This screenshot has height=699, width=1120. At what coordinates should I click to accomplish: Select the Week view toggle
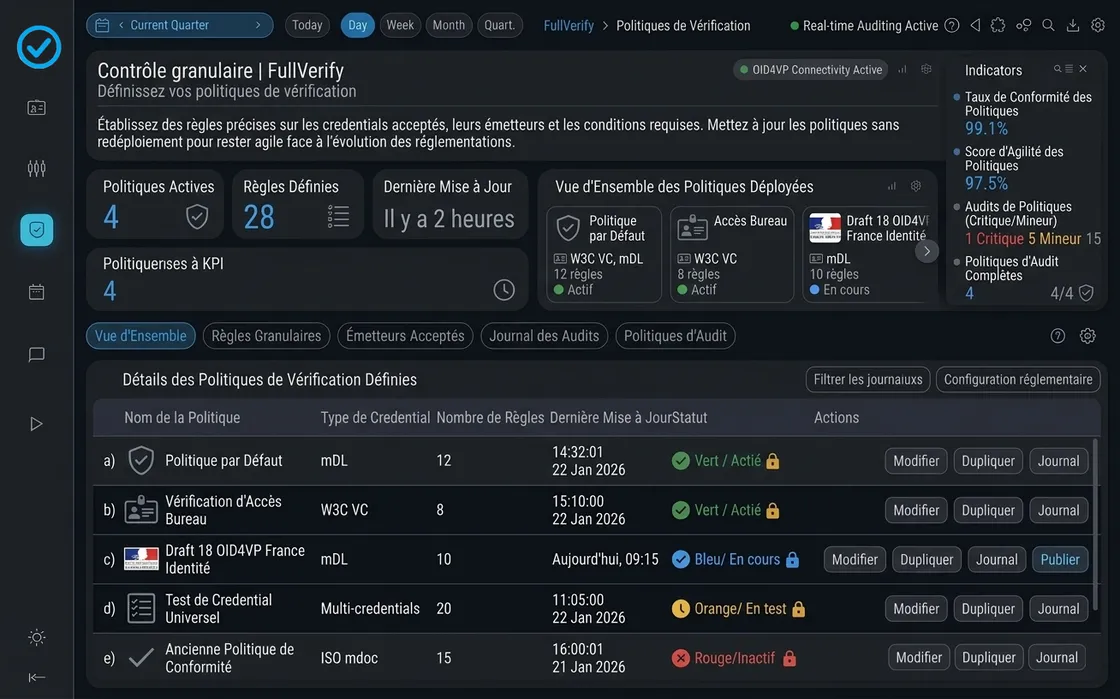coord(400,25)
